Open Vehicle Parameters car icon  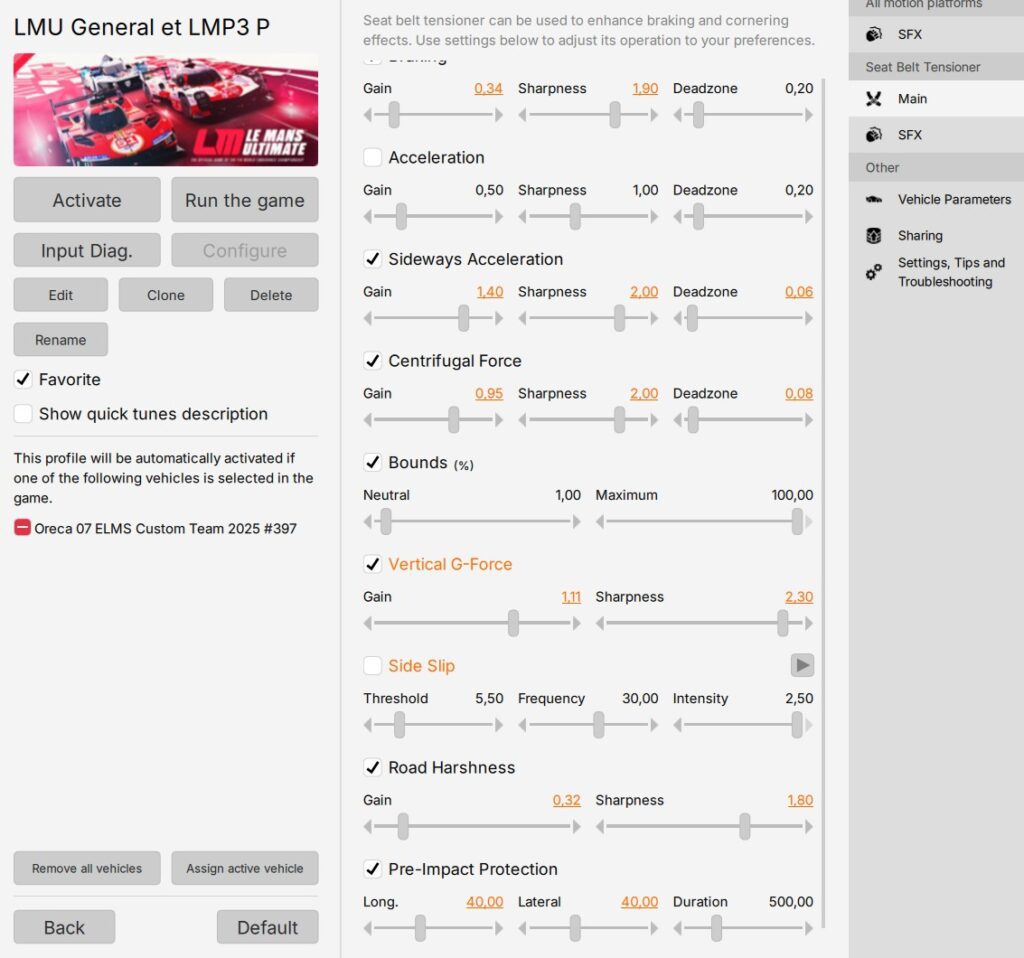coord(874,200)
